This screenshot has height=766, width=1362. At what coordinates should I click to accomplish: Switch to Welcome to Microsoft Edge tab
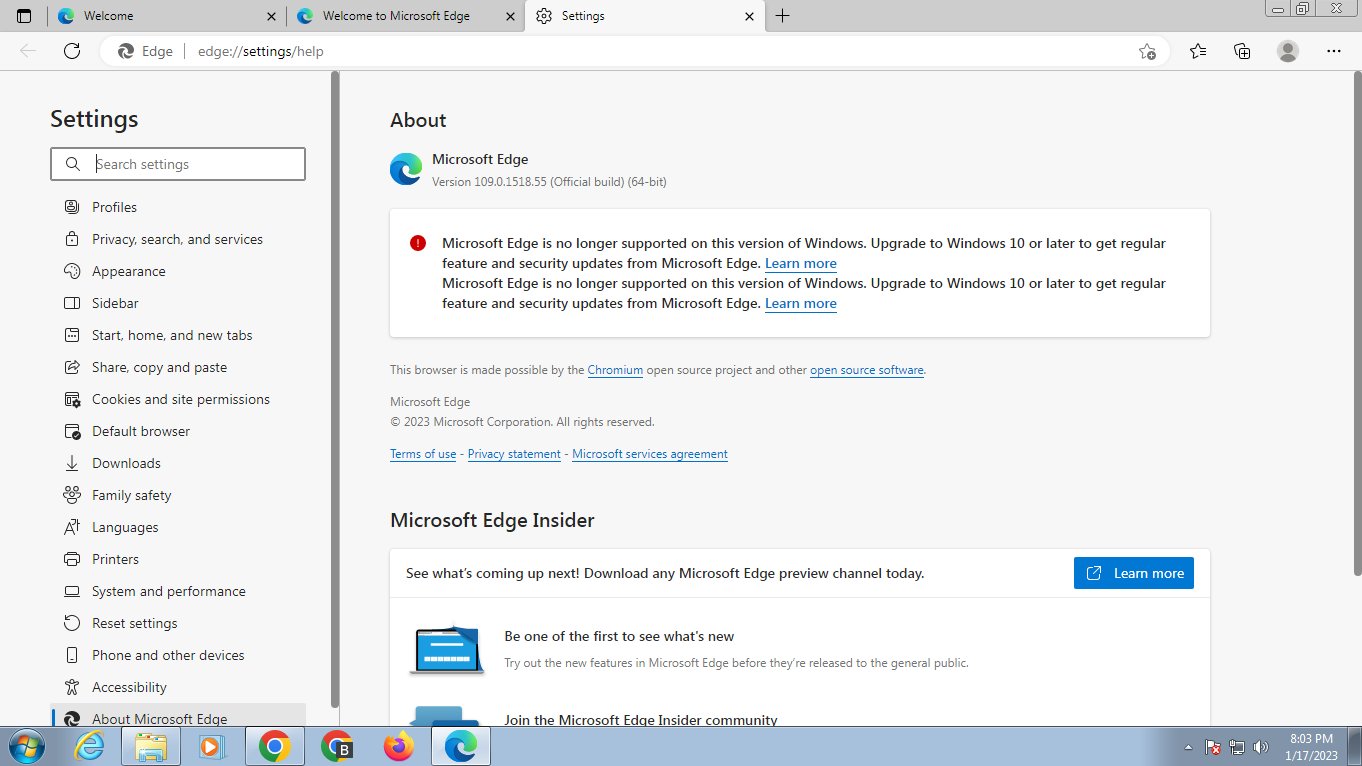[405, 16]
